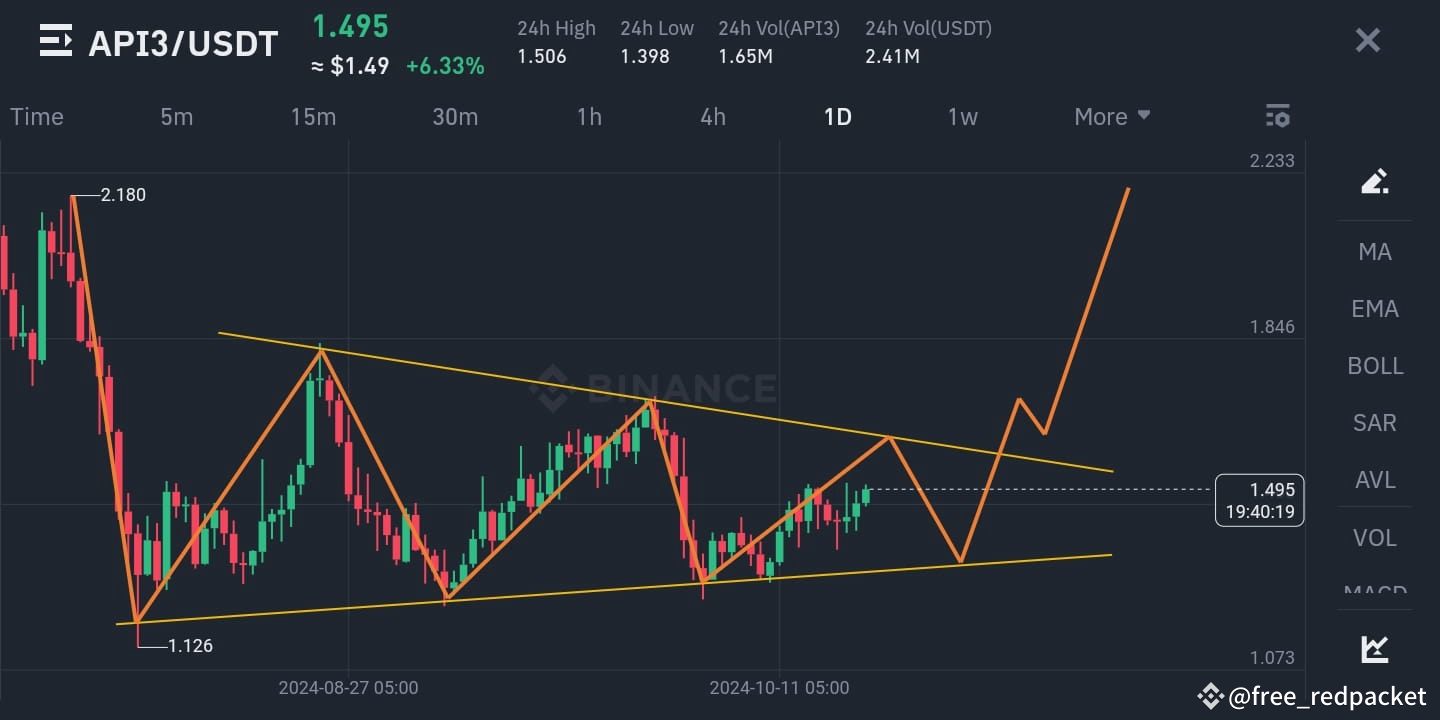Show the VOL volume indicator
The height and width of the screenshot is (720, 1440).
[1373, 537]
